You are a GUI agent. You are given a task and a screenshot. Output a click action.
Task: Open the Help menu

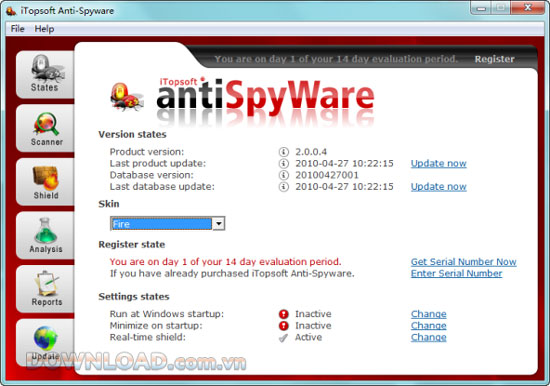point(44,29)
